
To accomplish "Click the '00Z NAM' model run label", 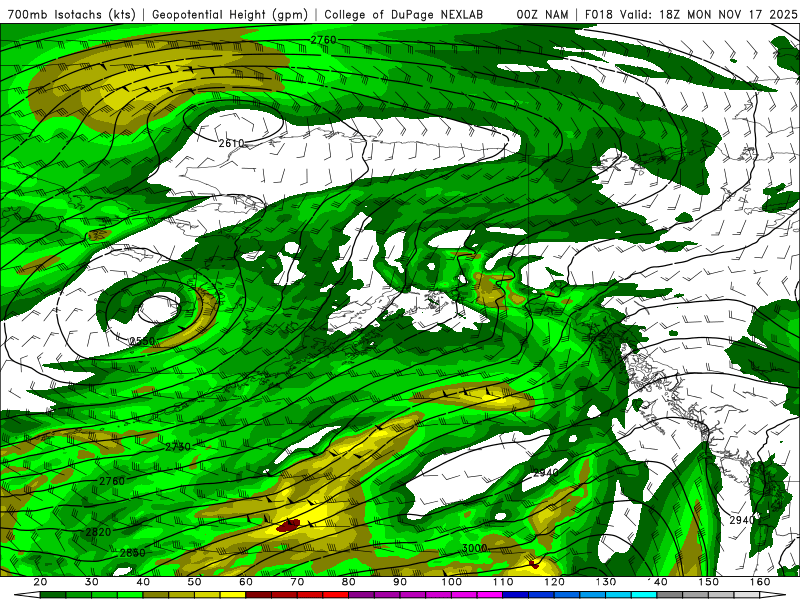I will [542, 15].
